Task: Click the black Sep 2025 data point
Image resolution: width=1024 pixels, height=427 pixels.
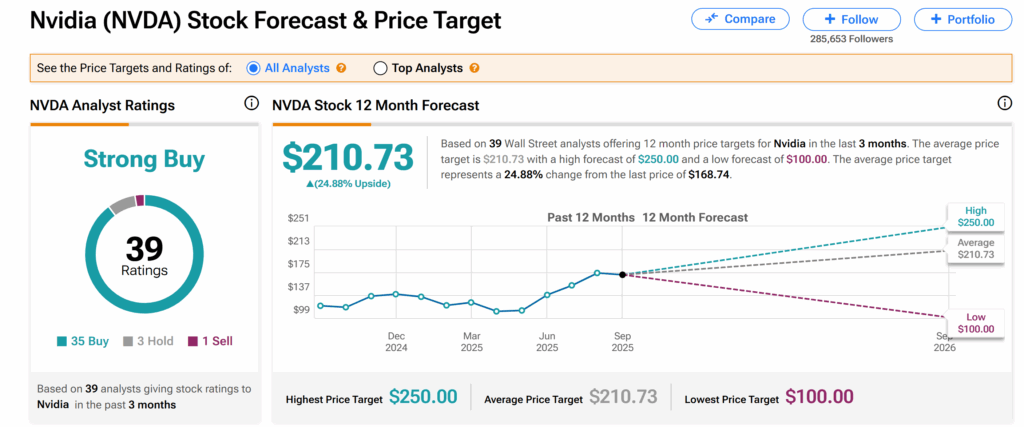Action: click(622, 274)
